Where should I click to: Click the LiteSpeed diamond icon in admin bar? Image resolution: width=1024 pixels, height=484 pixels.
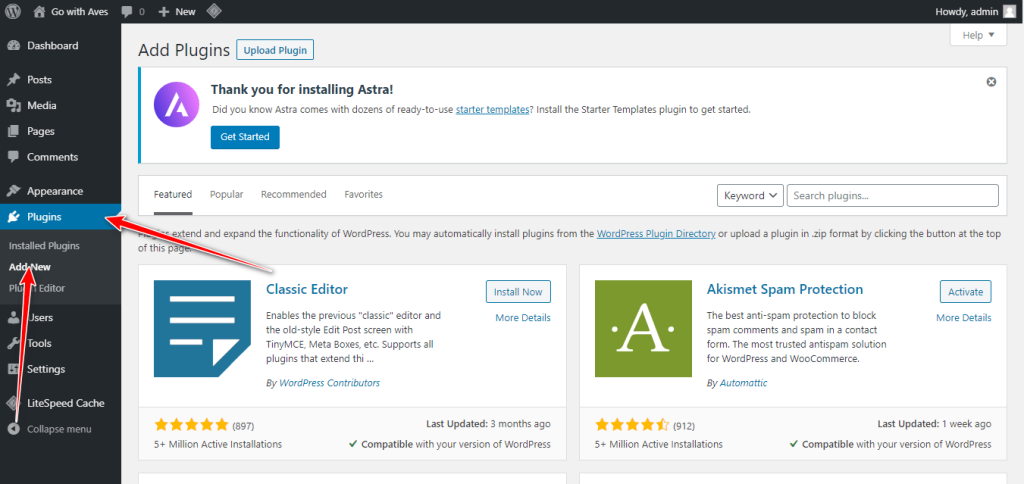pyautogui.click(x=213, y=11)
